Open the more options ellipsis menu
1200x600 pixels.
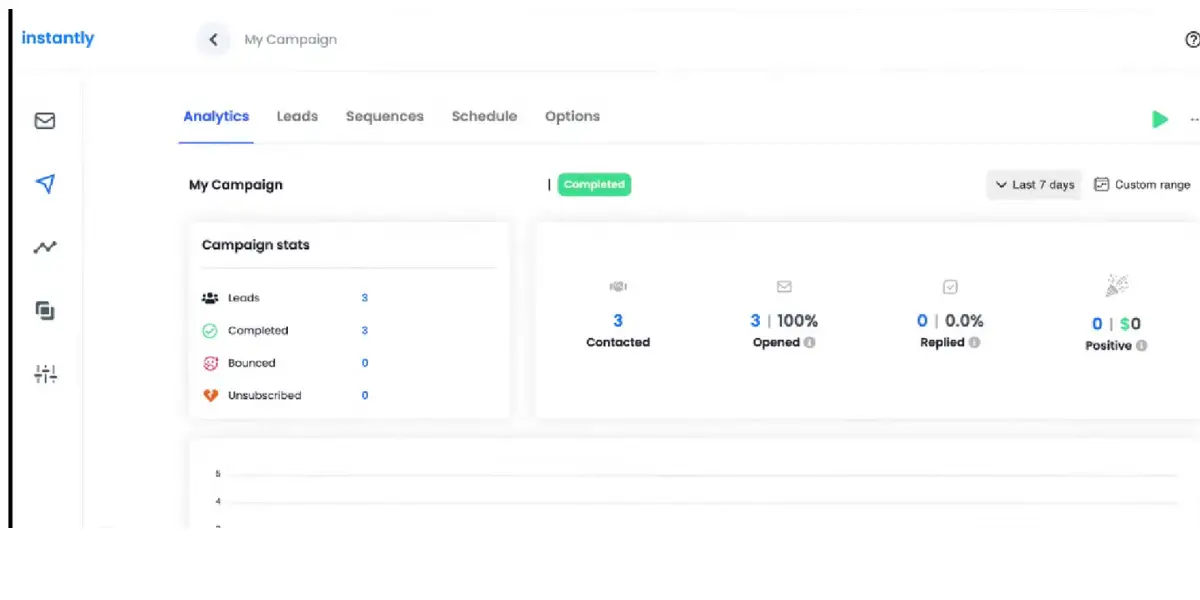tap(1195, 119)
